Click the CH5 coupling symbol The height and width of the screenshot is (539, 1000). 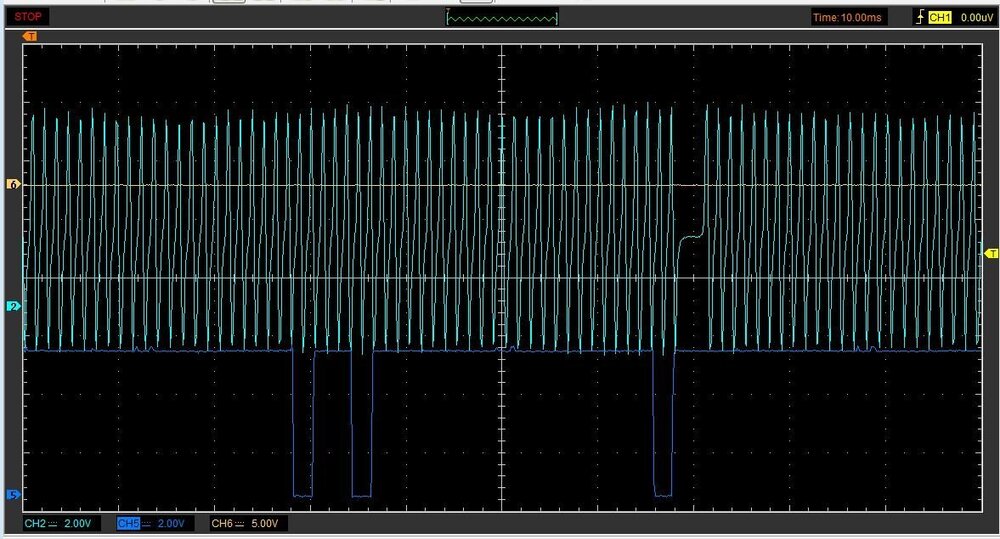tap(146, 524)
